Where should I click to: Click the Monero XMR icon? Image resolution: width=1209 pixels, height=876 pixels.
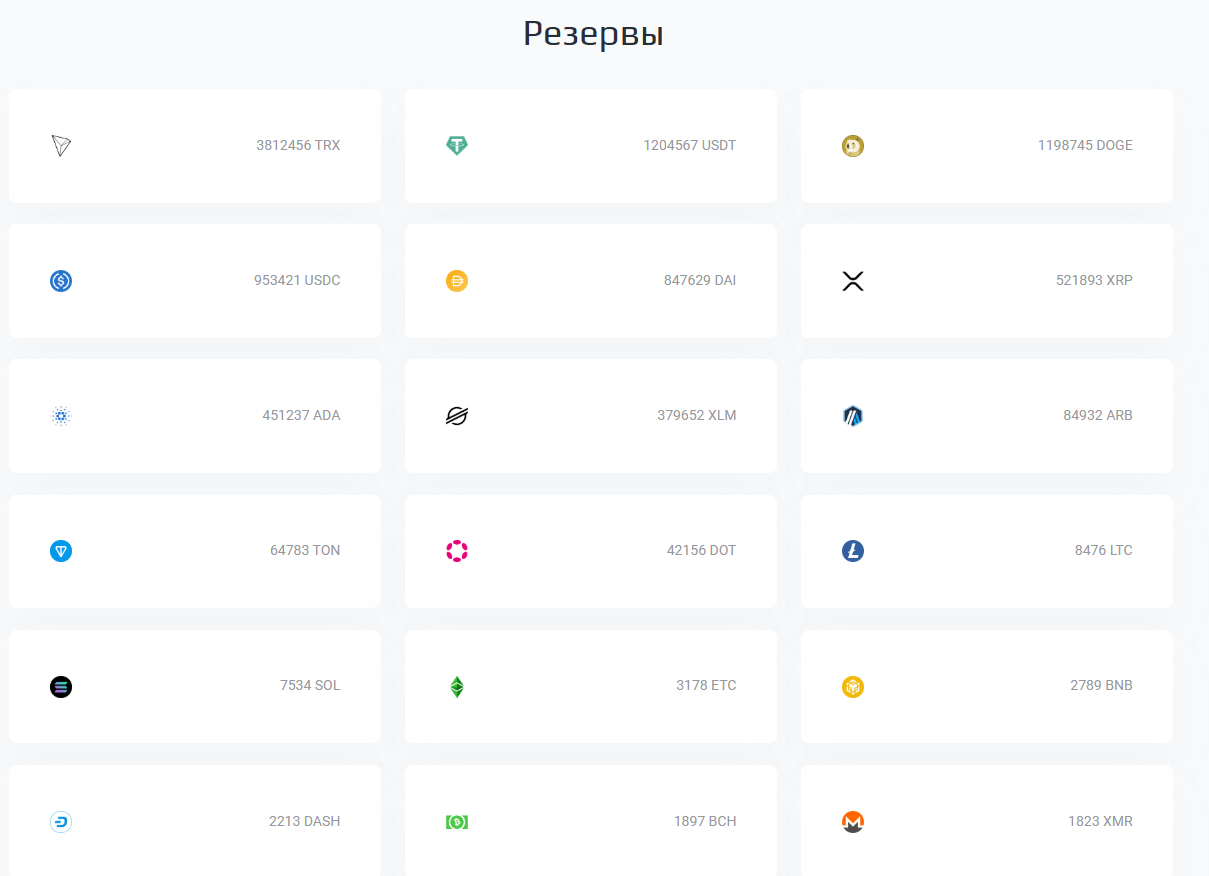pyautogui.click(x=853, y=822)
